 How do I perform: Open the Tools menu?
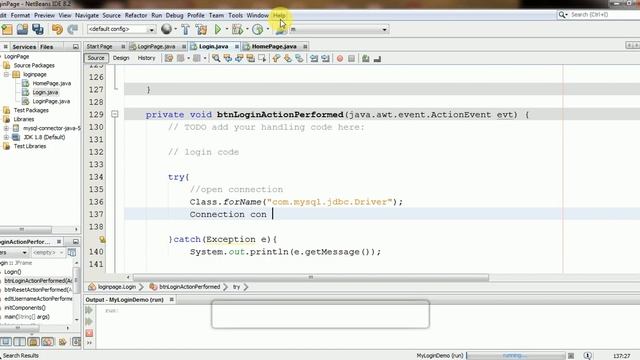pyautogui.click(x=235, y=15)
